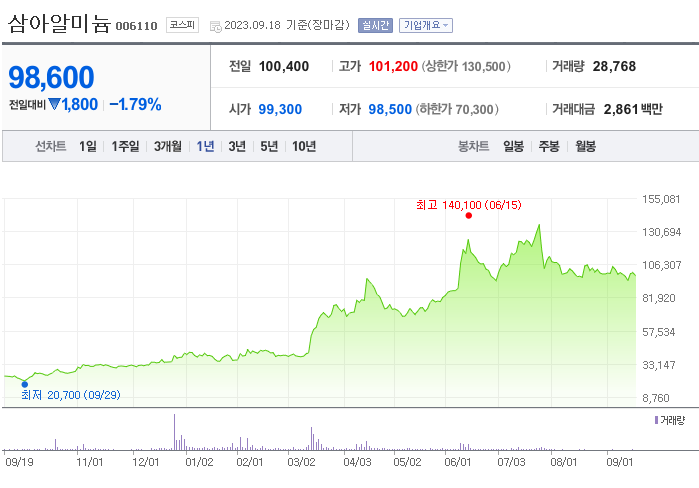Click the 하한가 70,300 text
The width and height of the screenshot is (699, 488).
click(x=457, y=109)
